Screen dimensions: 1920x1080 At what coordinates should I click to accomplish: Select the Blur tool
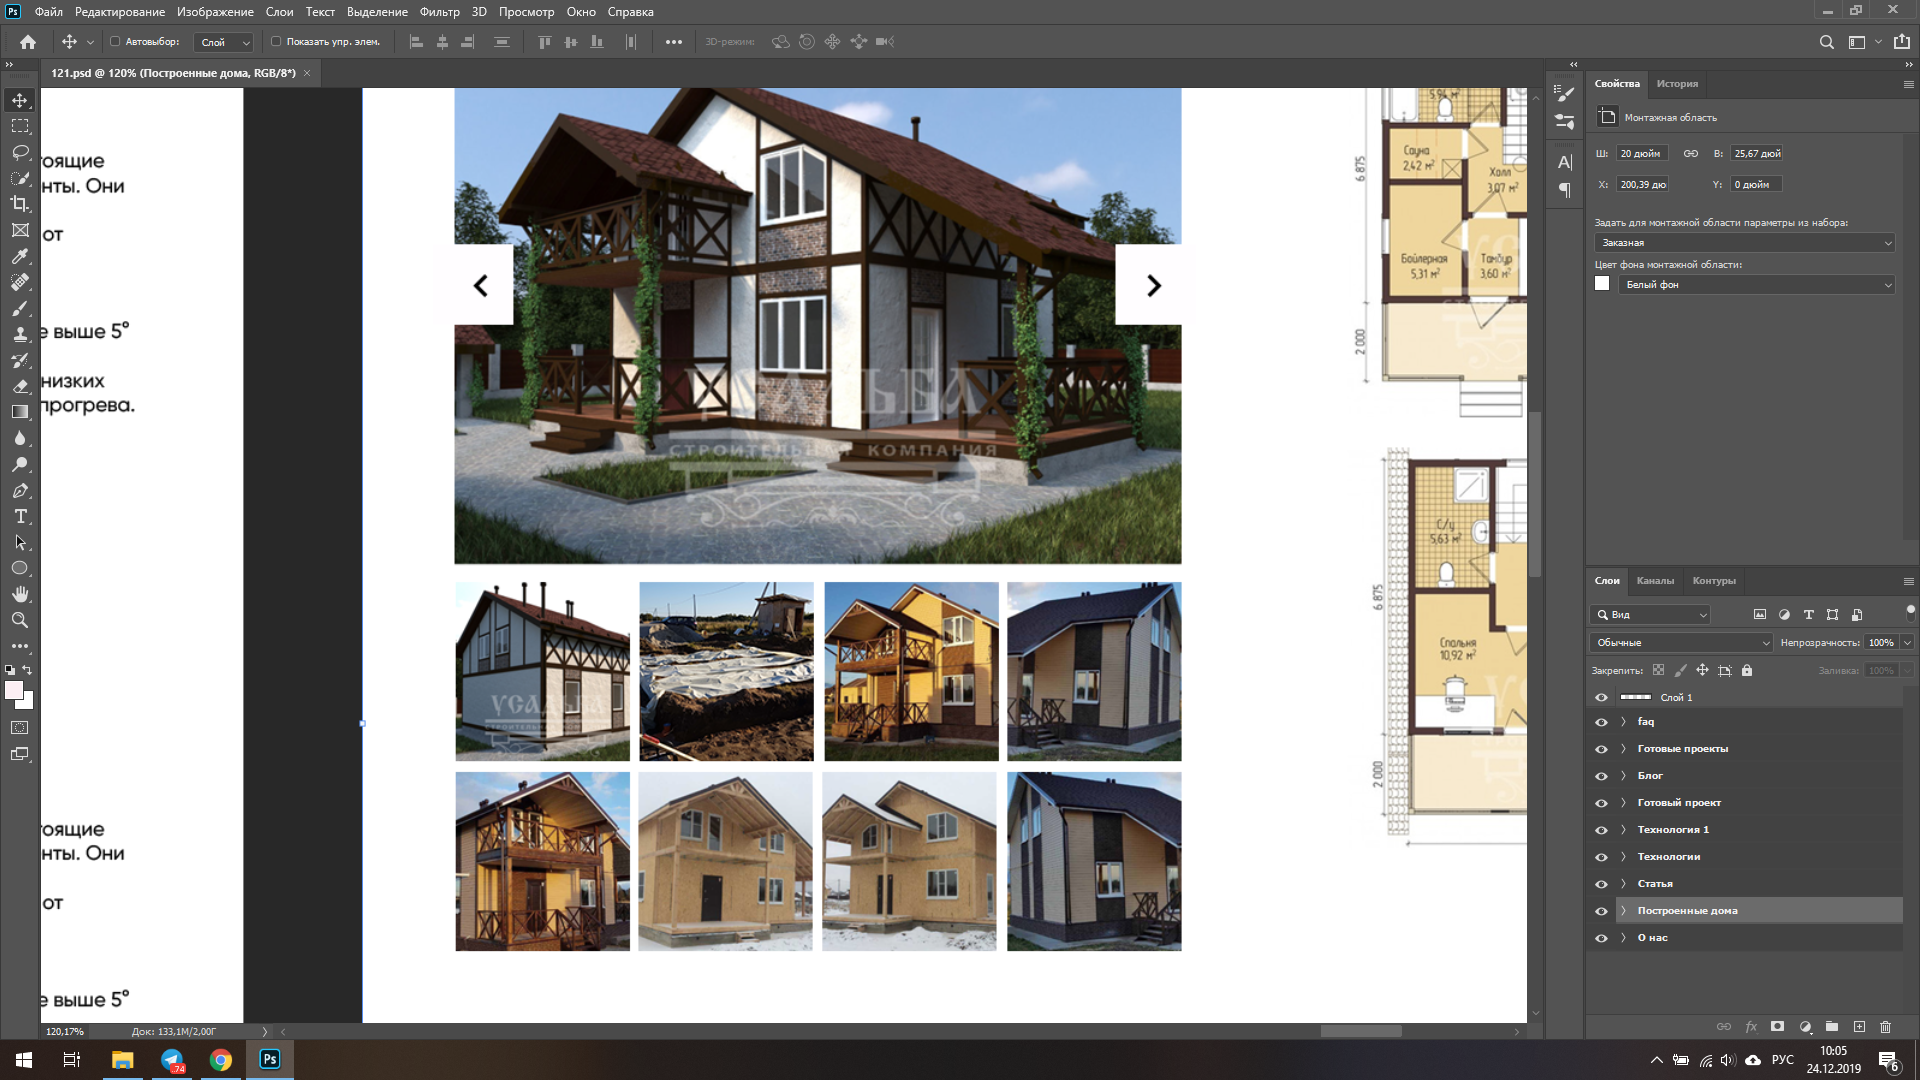20,438
